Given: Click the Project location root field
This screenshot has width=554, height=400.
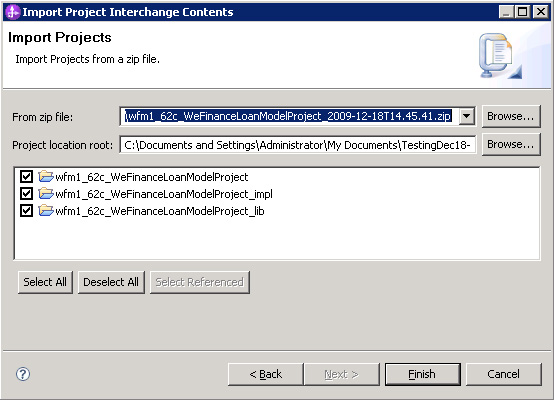Looking at the screenshot, I should [298, 145].
